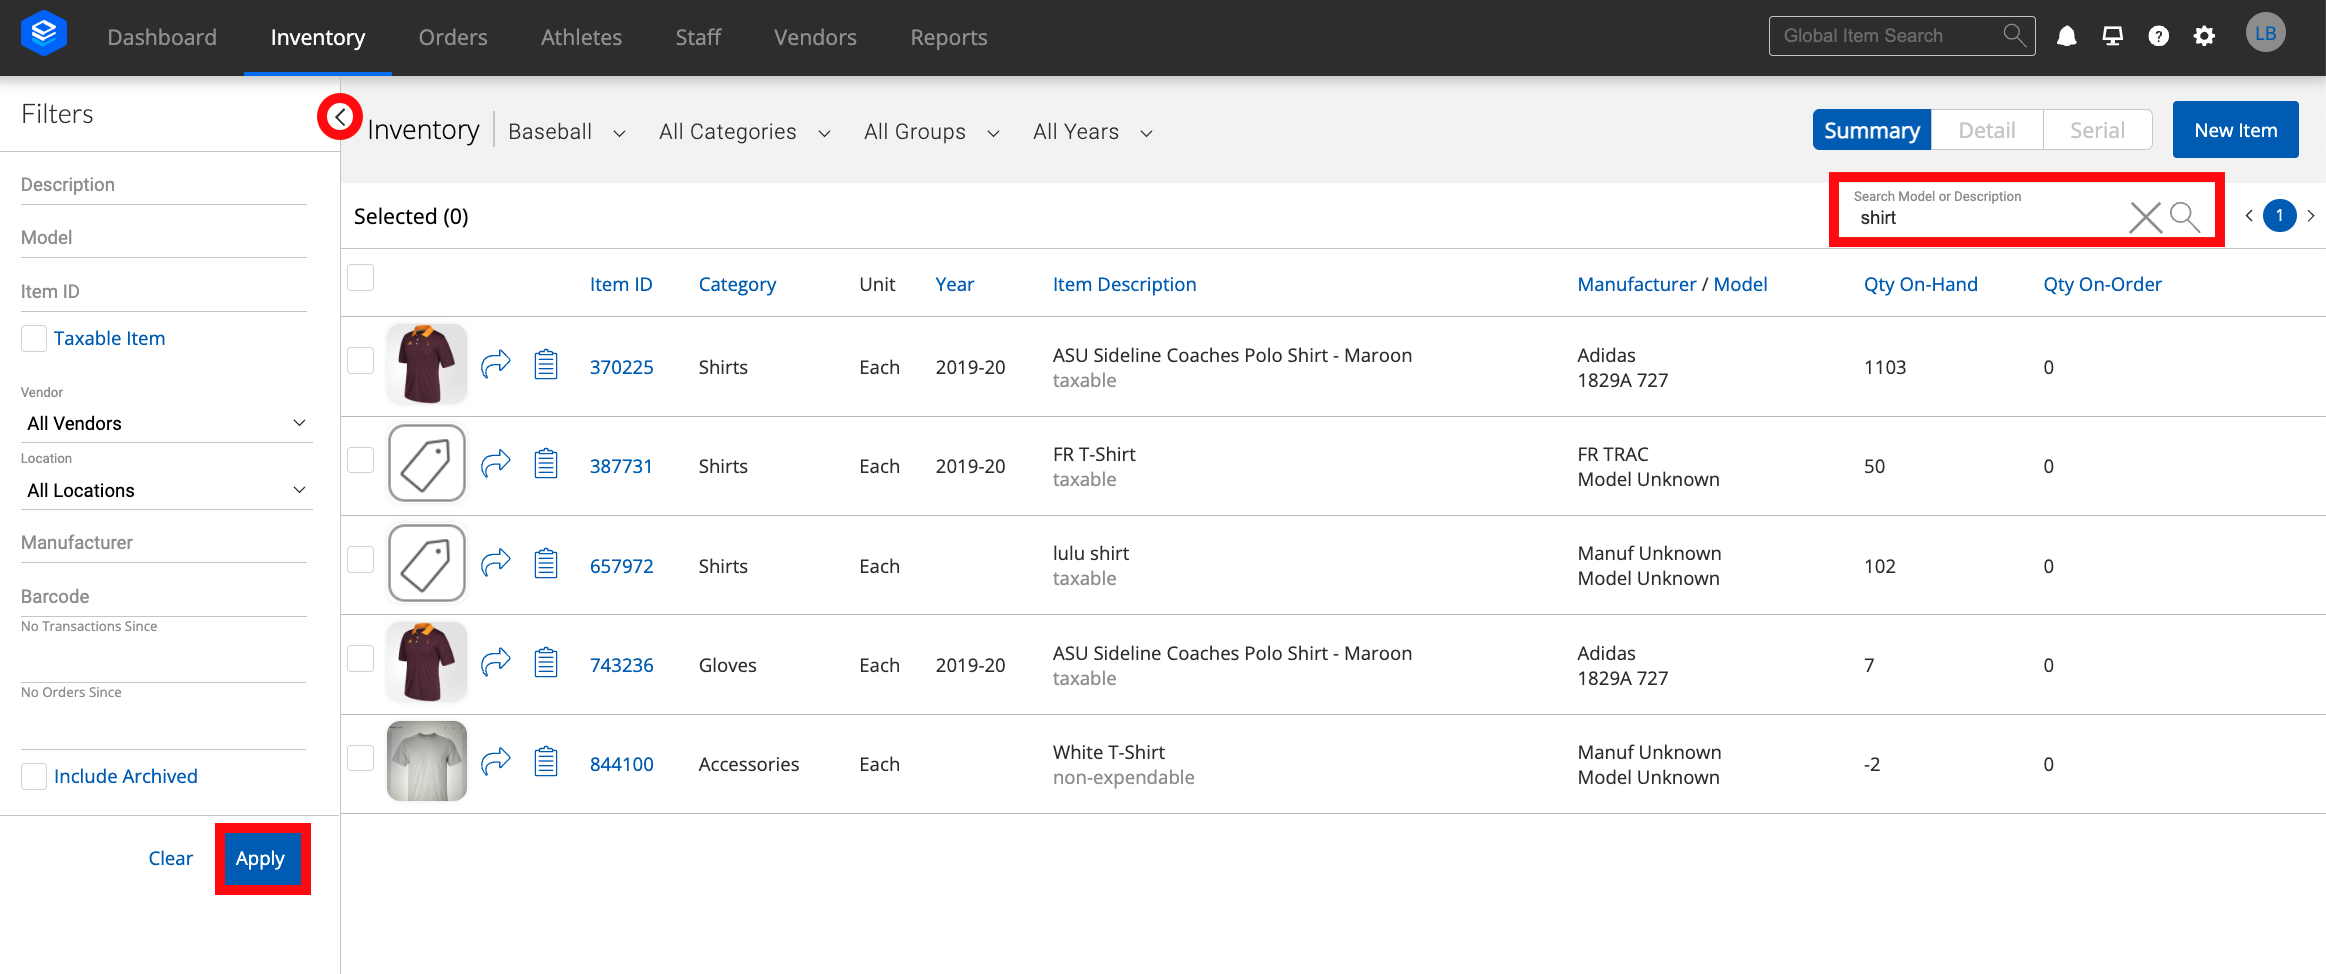Click the app logo icon
2326x974 pixels.
point(44,34)
